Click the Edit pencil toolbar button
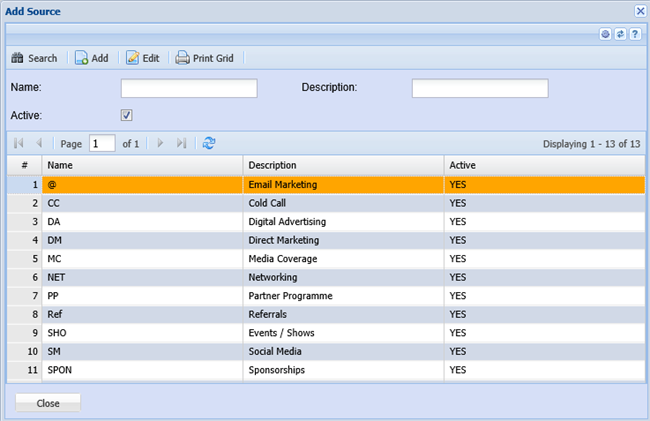650x421 pixels. [143, 58]
